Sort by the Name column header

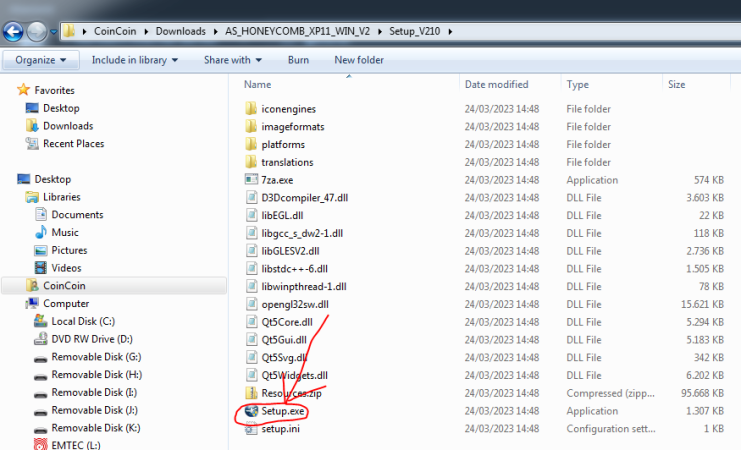click(x=258, y=84)
